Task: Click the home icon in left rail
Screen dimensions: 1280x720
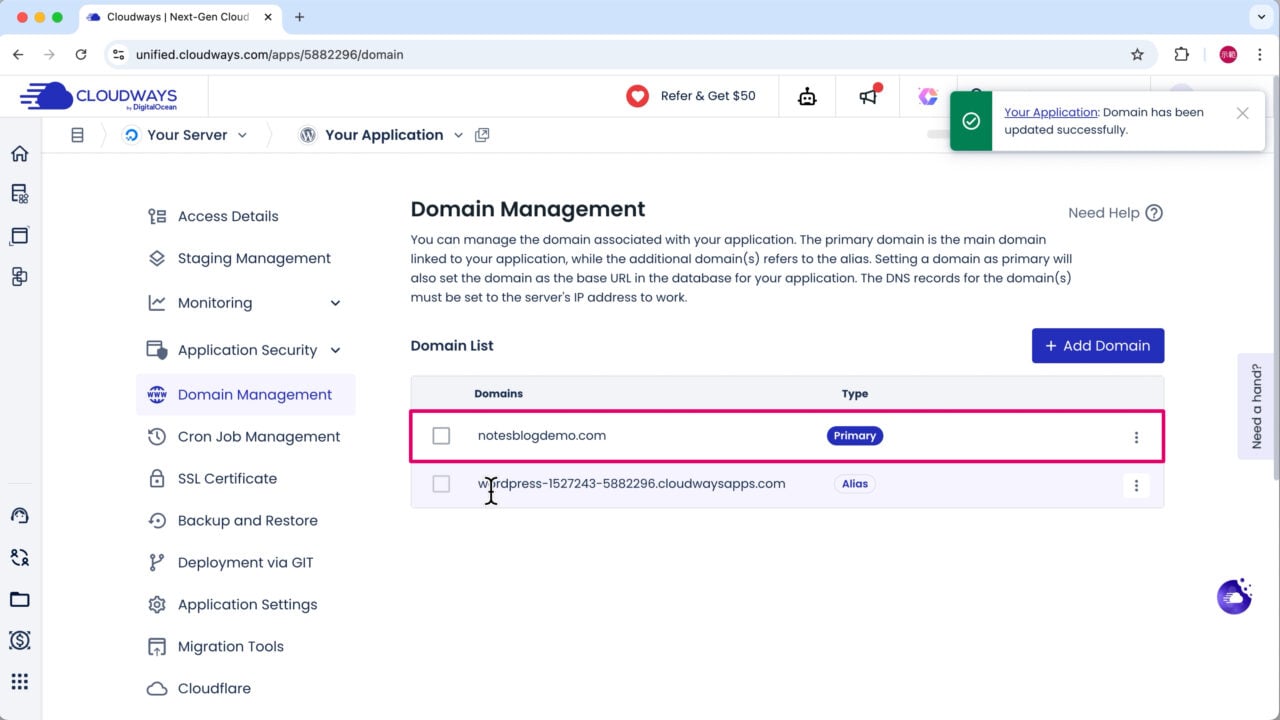Action: 19,153
